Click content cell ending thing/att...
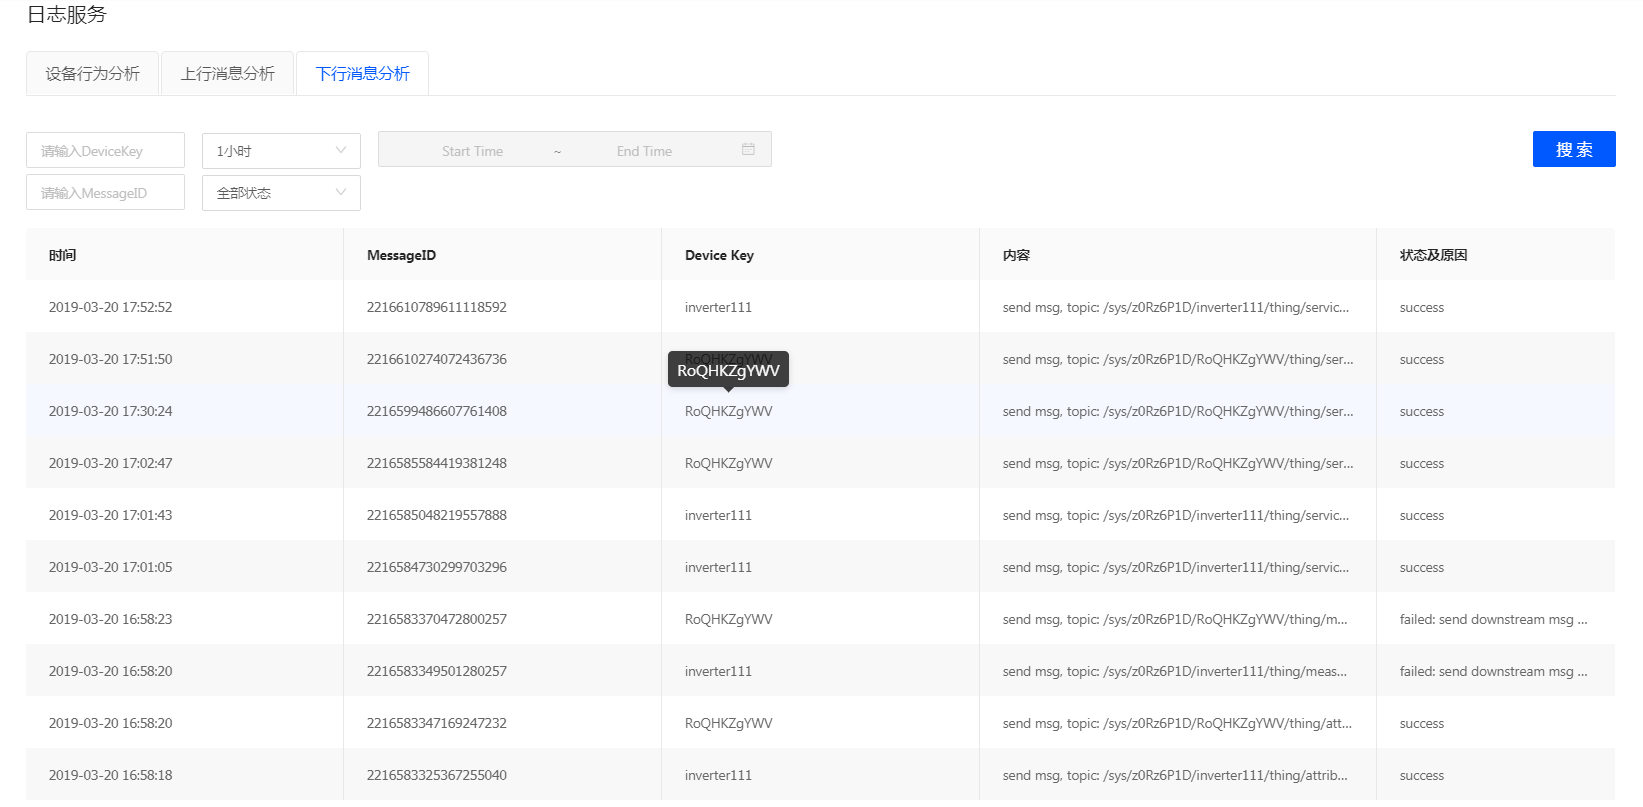This screenshot has width=1643, height=807. (x=1177, y=723)
